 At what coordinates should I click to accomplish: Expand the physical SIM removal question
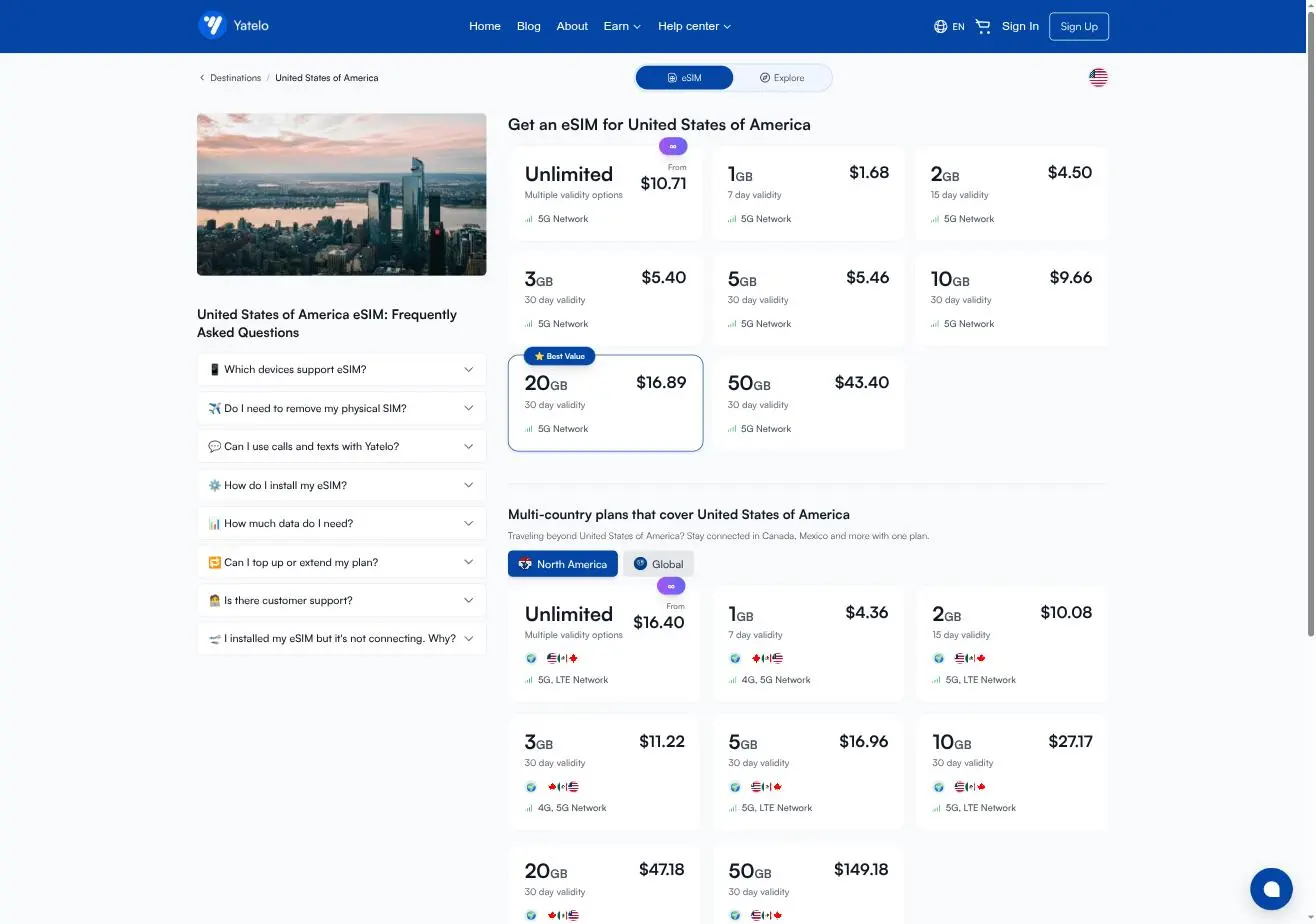342,408
